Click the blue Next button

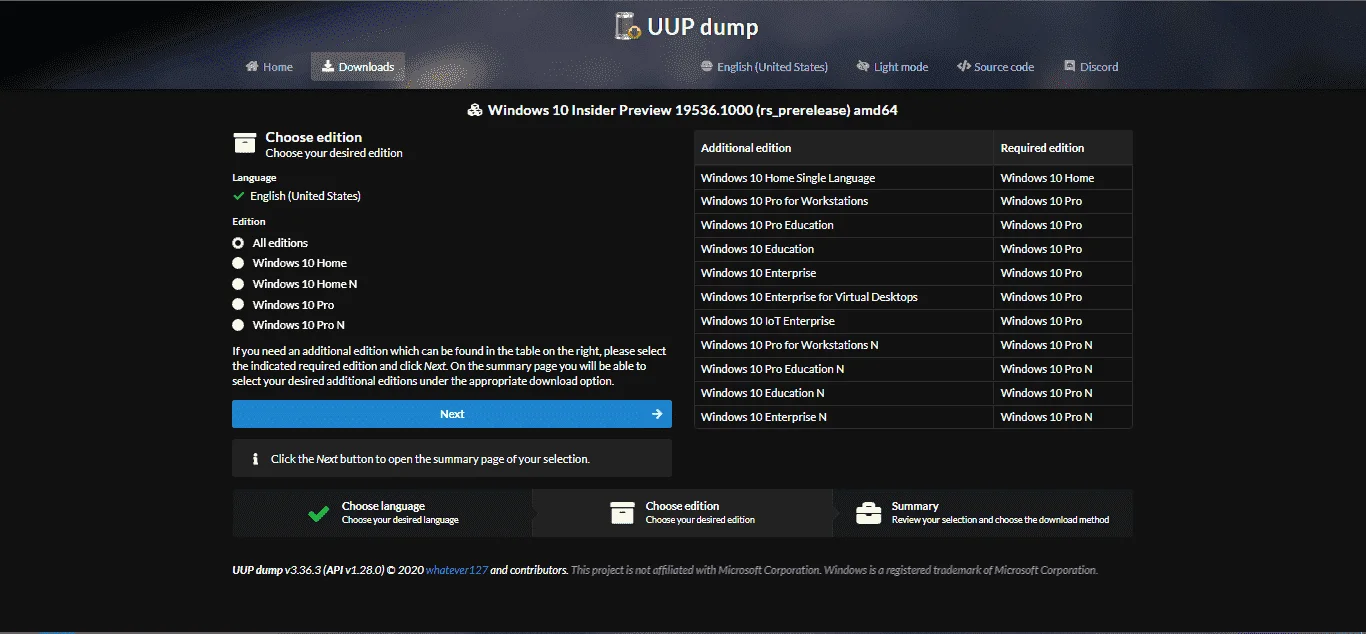[452, 414]
